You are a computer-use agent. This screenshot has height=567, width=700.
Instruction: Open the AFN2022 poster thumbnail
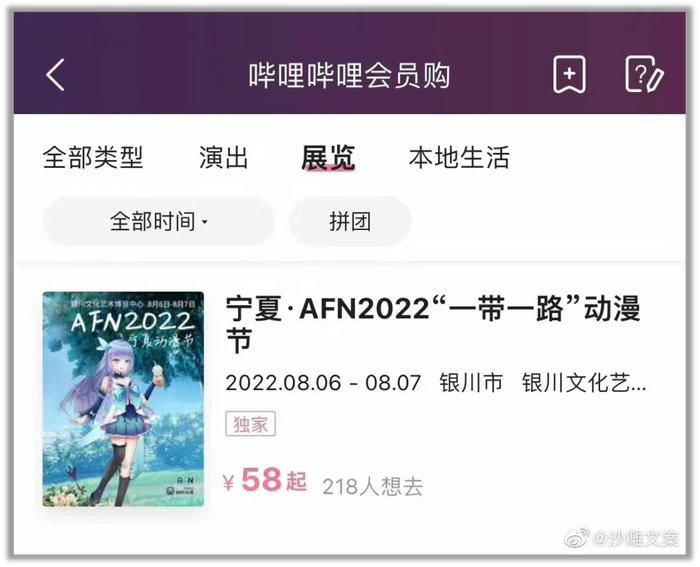[123, 399]
